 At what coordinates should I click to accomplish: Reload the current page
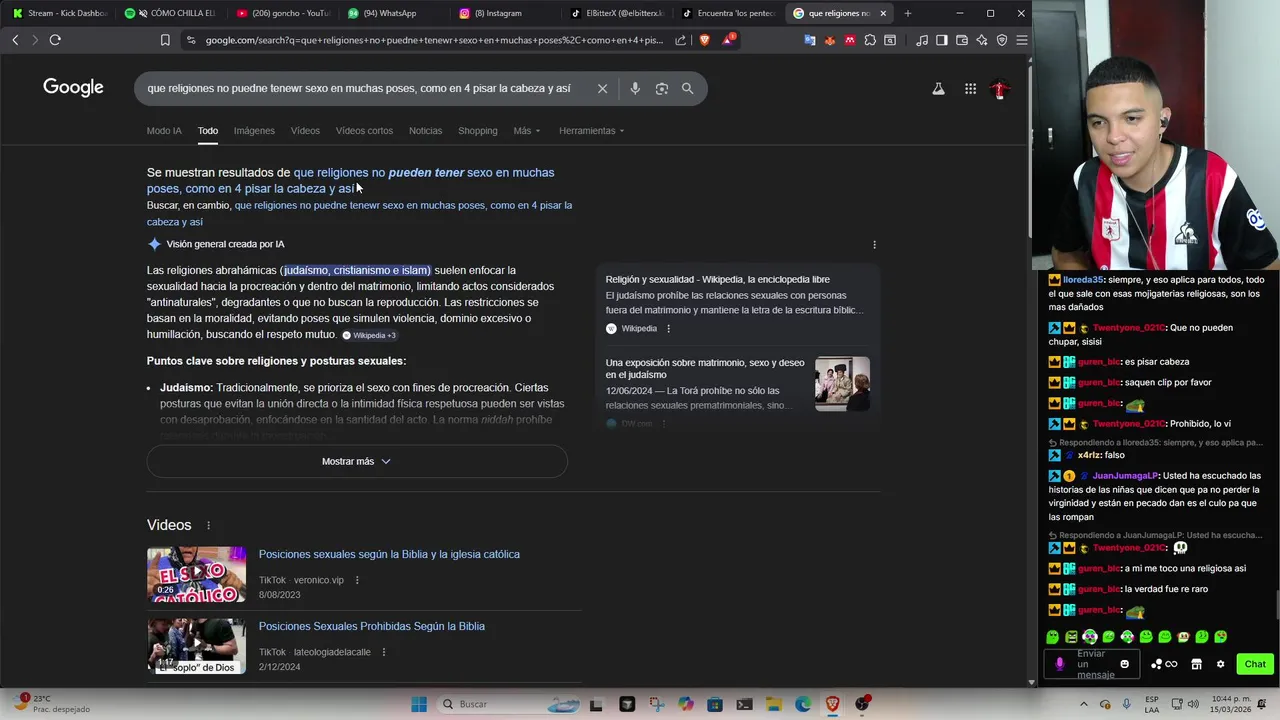(55, 40)
